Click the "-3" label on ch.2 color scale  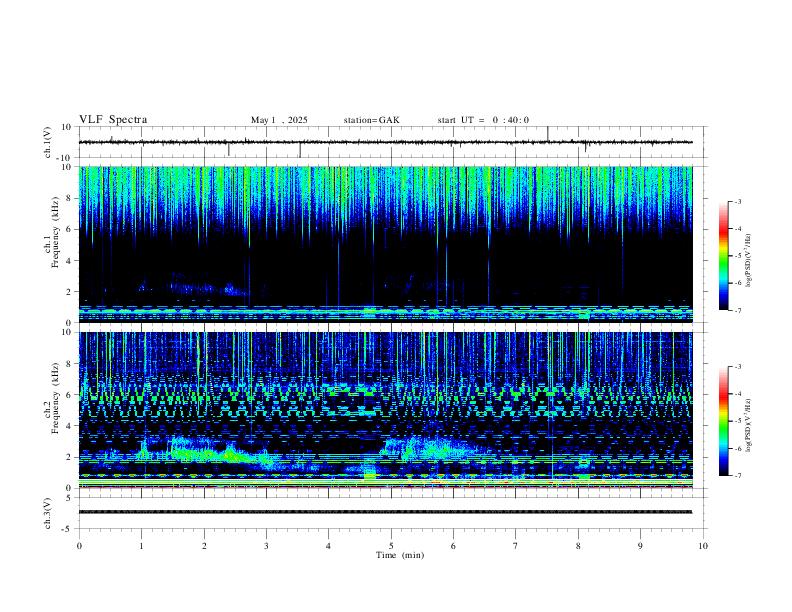click(738, 367)
